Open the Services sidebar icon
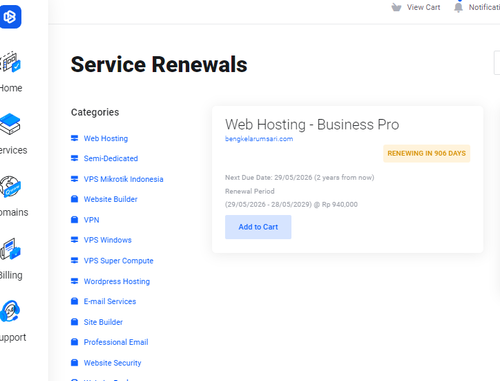The image size is (500, 381). click(10, 124)
